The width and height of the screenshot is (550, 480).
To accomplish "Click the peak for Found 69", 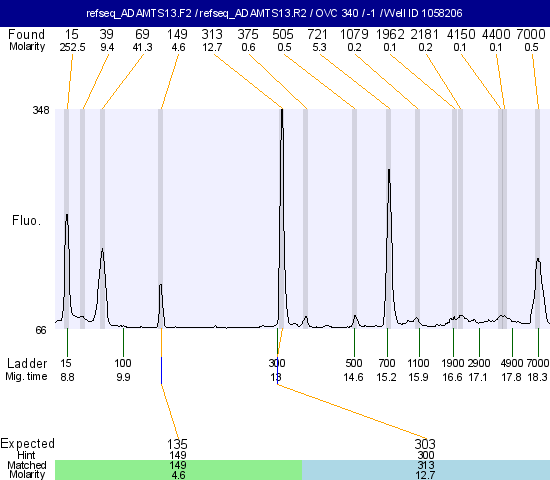I will coord(102,286).
